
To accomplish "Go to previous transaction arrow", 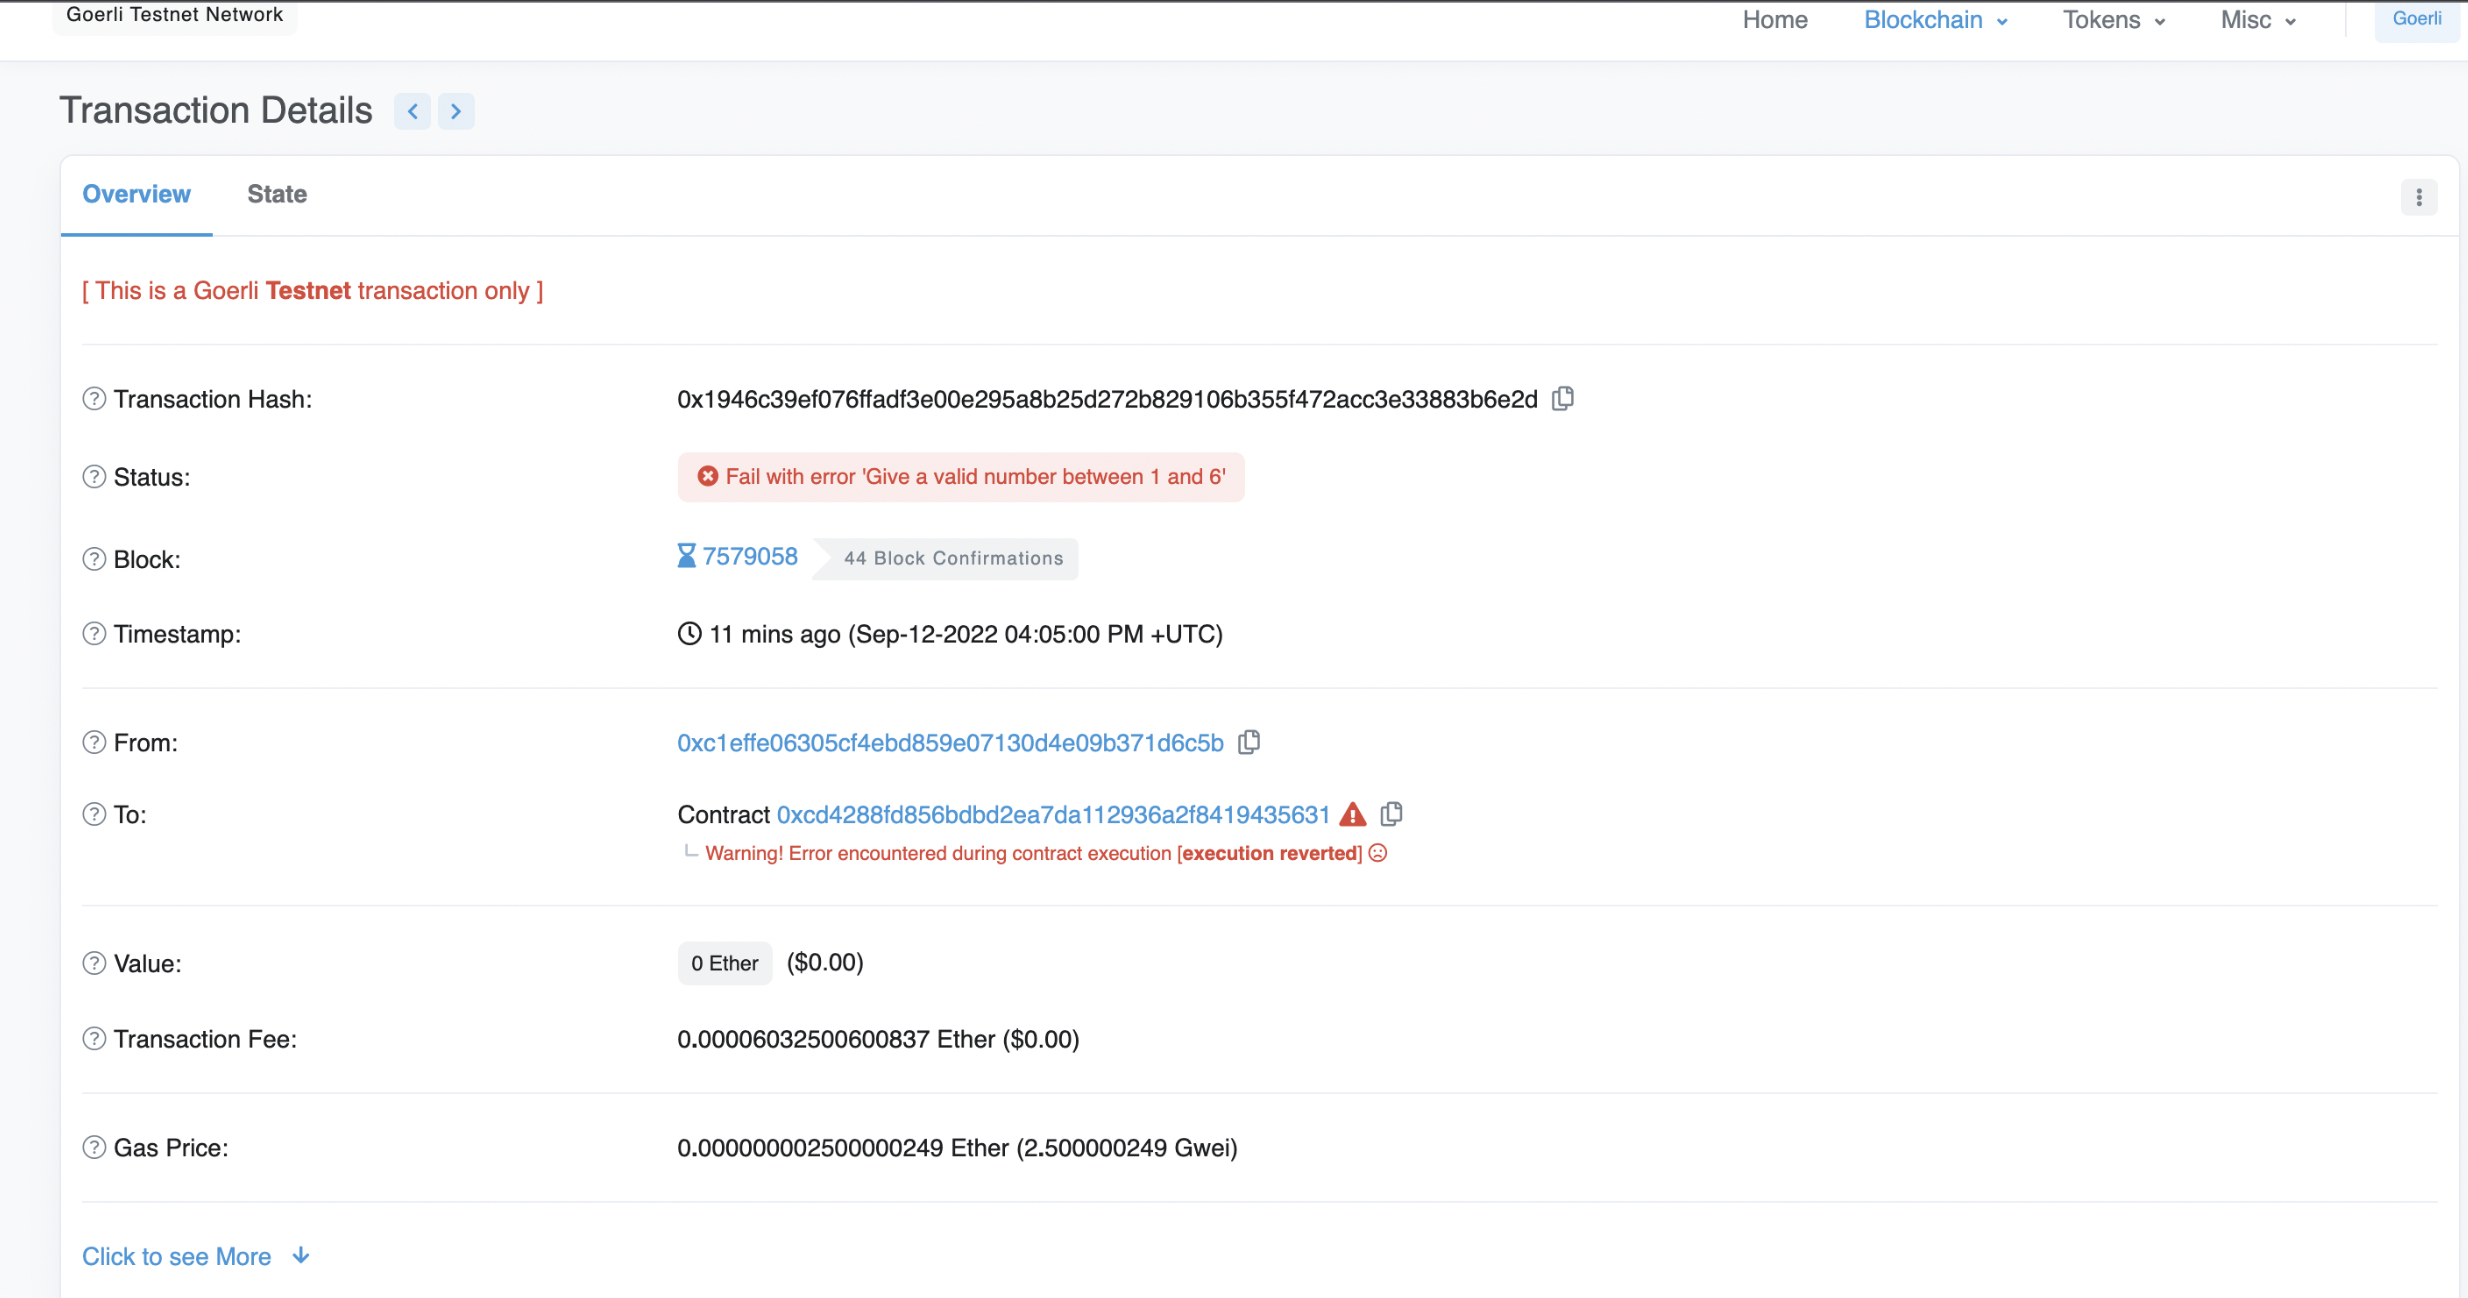I will [412, 111].
